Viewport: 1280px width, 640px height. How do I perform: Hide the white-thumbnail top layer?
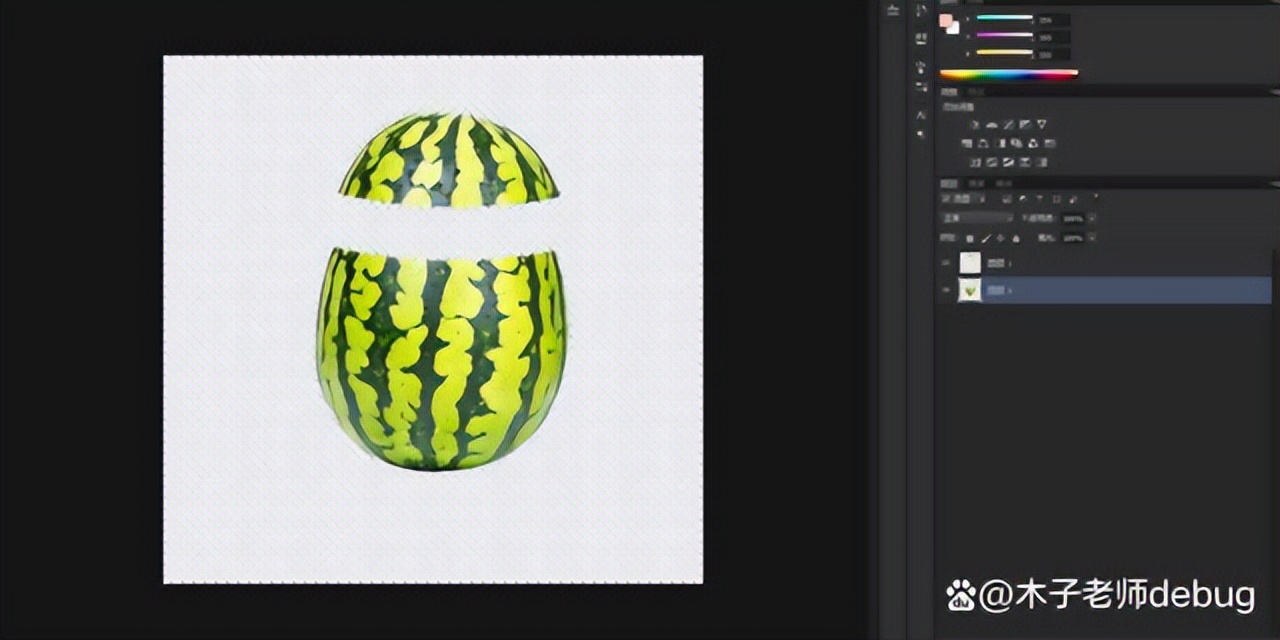point(946,263)
